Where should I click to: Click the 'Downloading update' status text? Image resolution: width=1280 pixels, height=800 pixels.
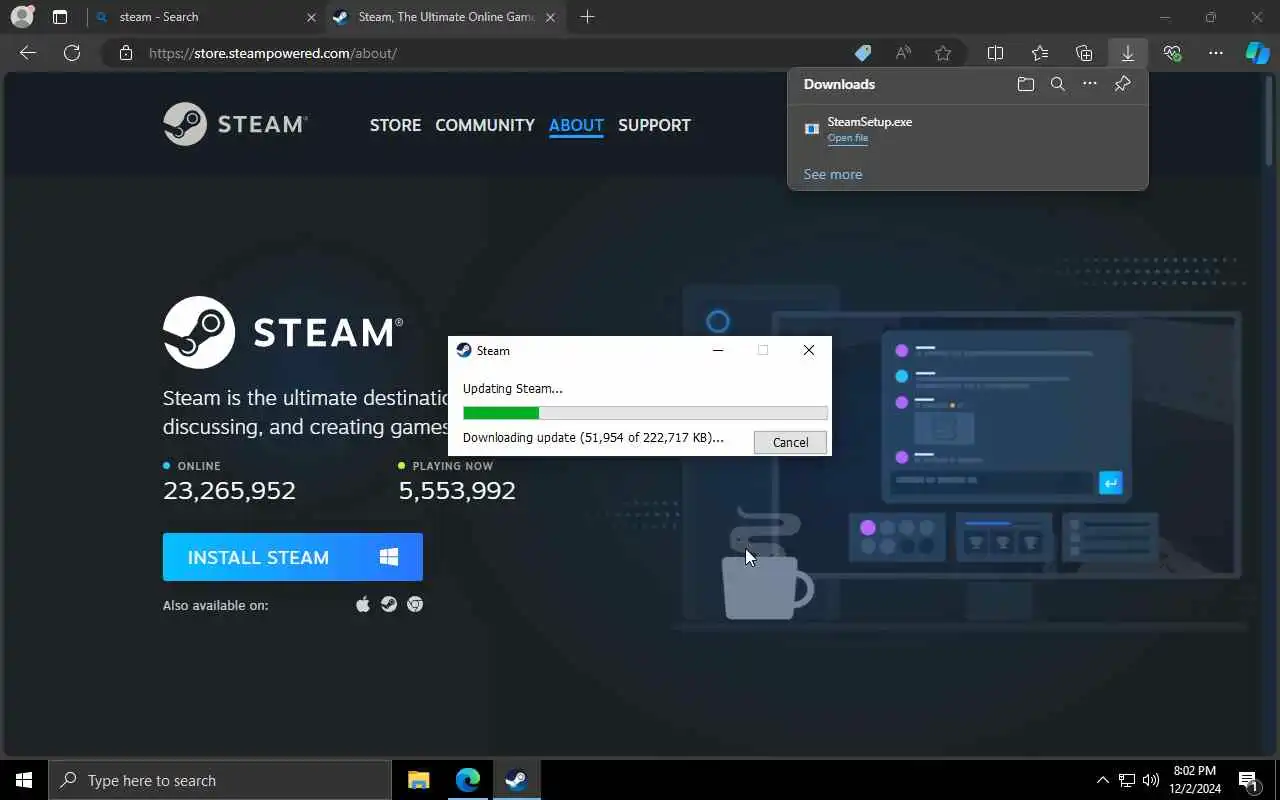click(x=593, y=438)
